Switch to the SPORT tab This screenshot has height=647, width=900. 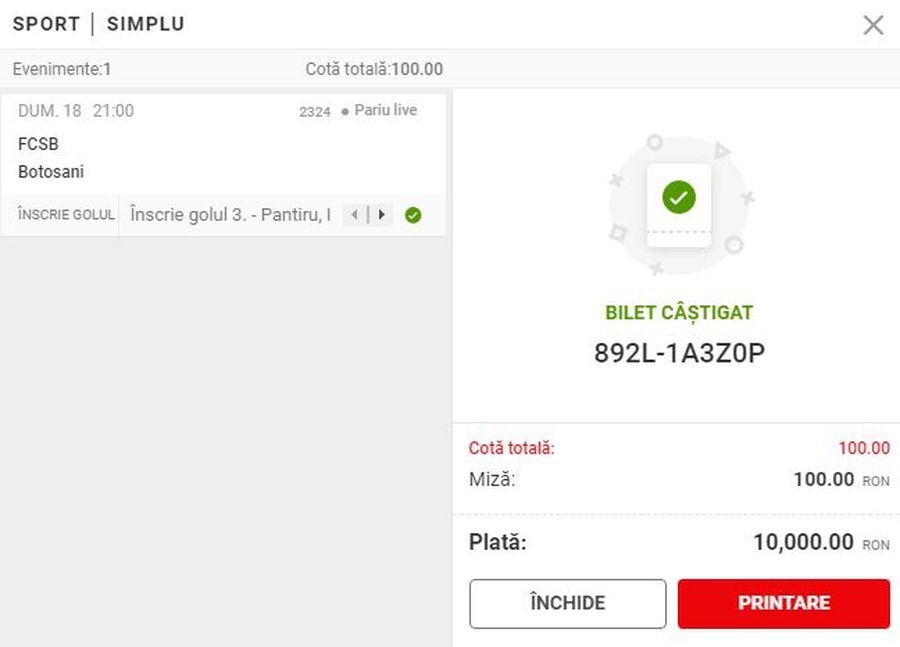coord(46,24)
